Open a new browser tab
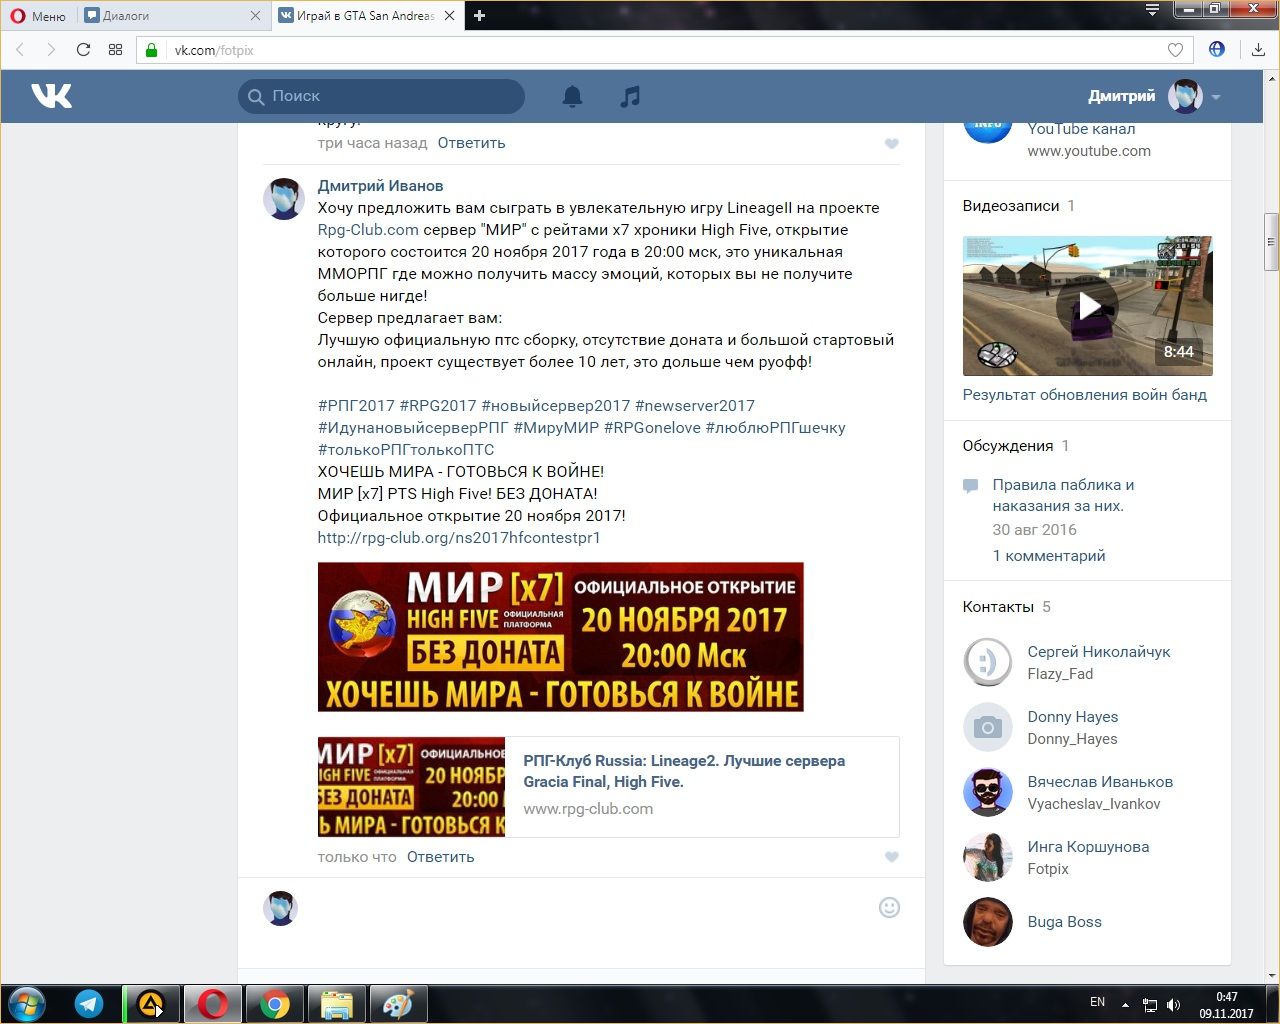This screenshot has width=1280, height=1024. [479, 16]
